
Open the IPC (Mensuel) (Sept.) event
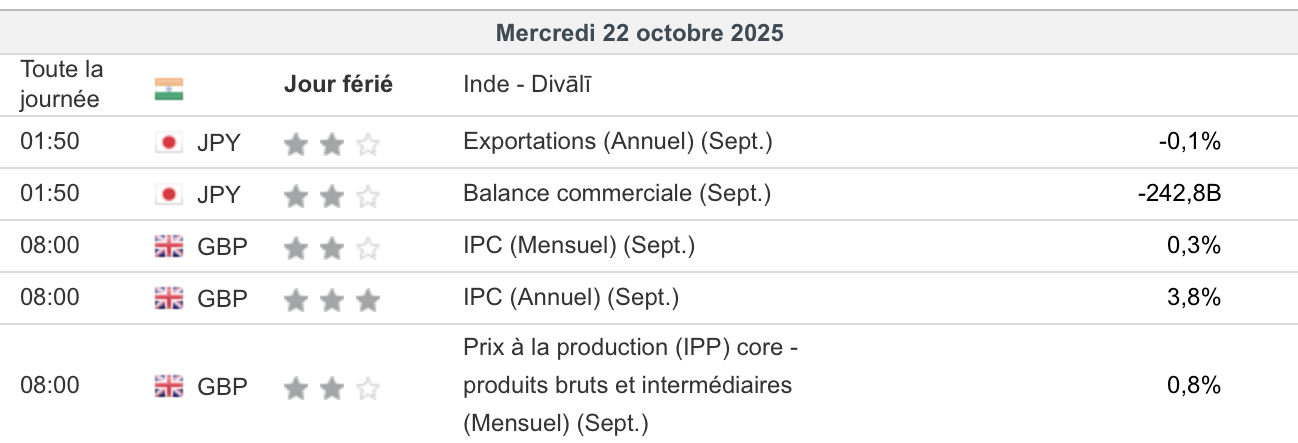[x=579, y=246]
